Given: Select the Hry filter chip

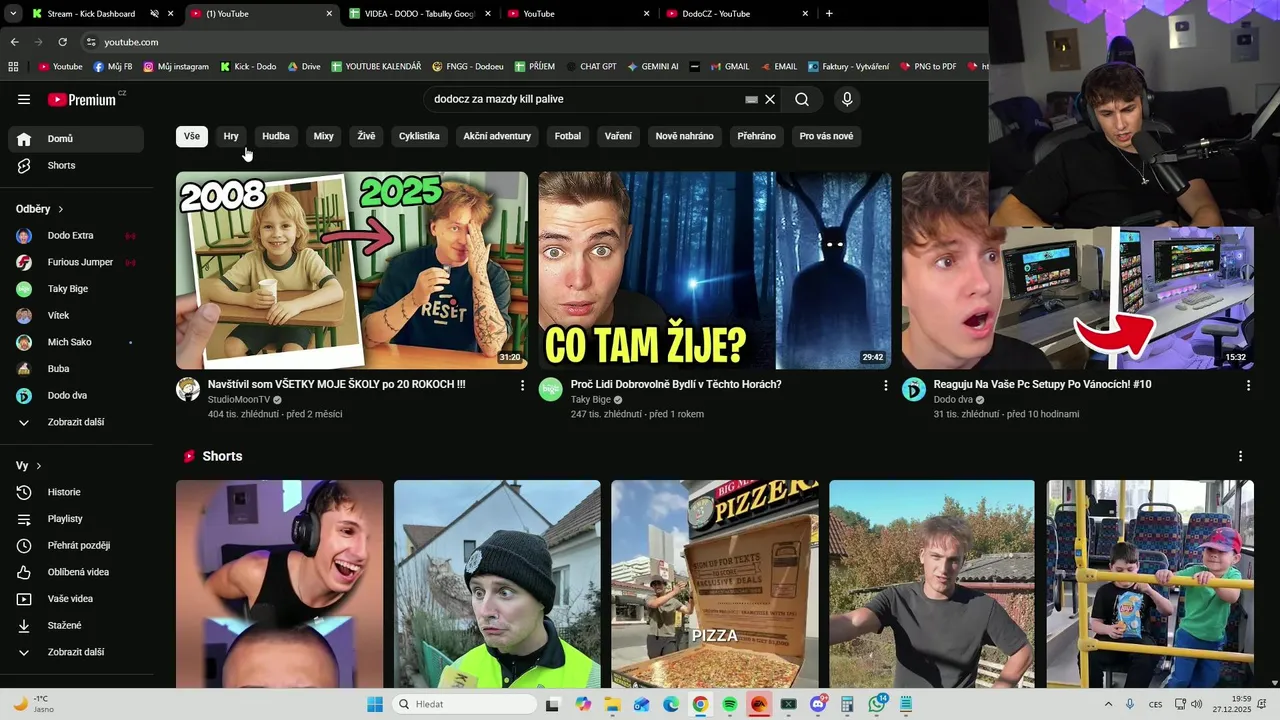Looking at the screenshot, I should 231,136.
